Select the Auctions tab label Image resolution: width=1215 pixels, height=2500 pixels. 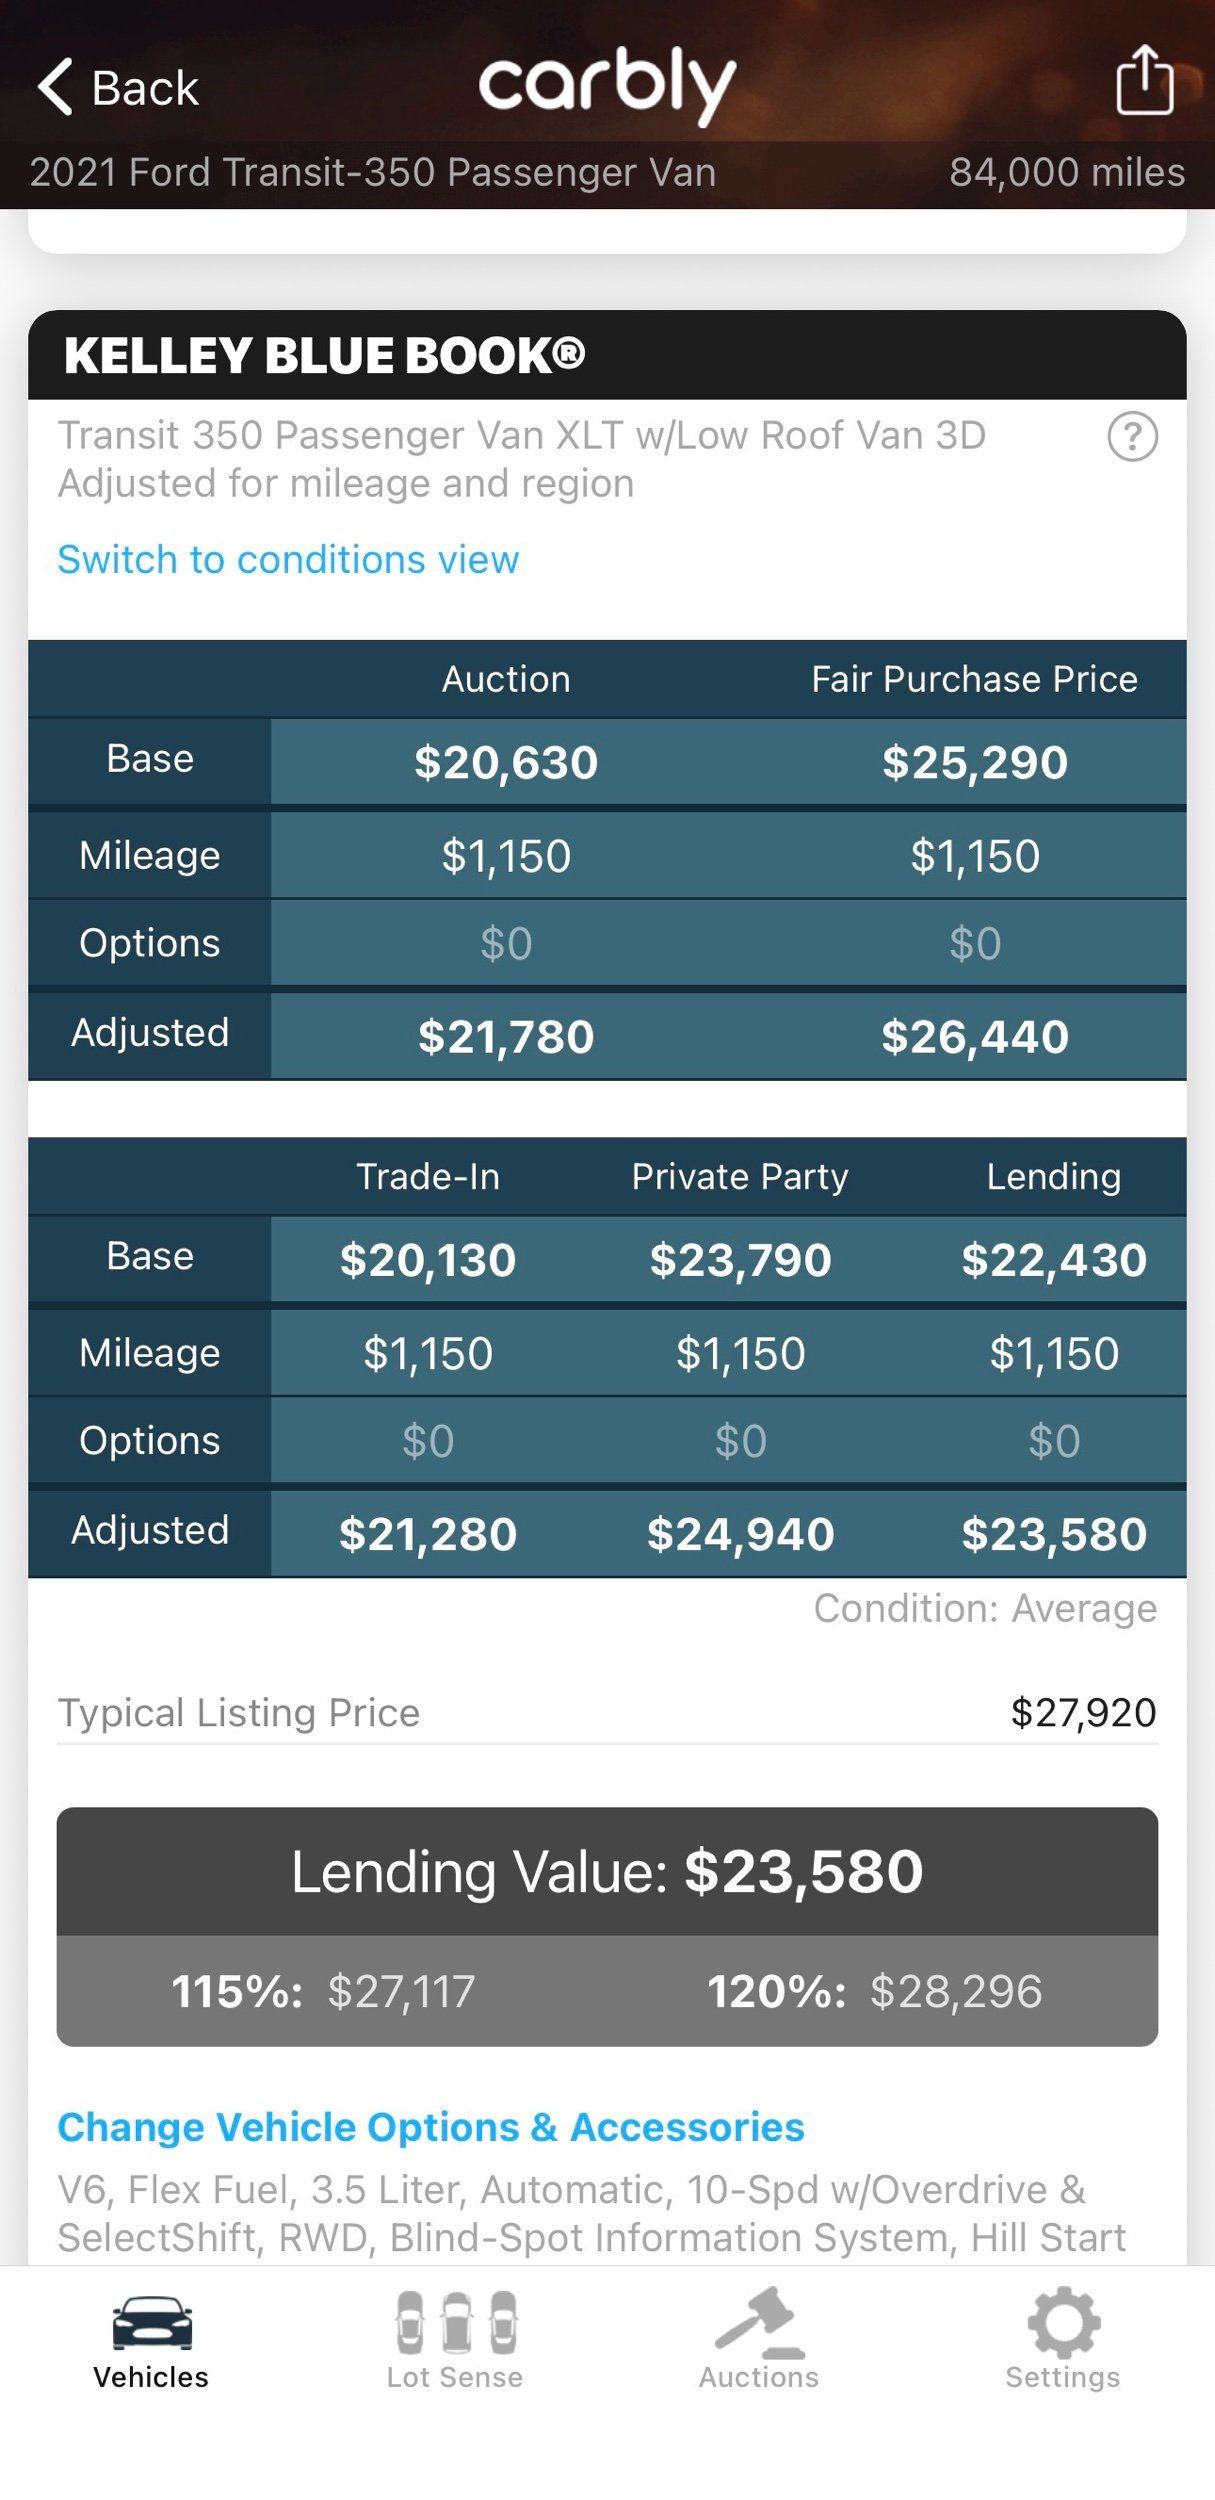pos(759,2377)
